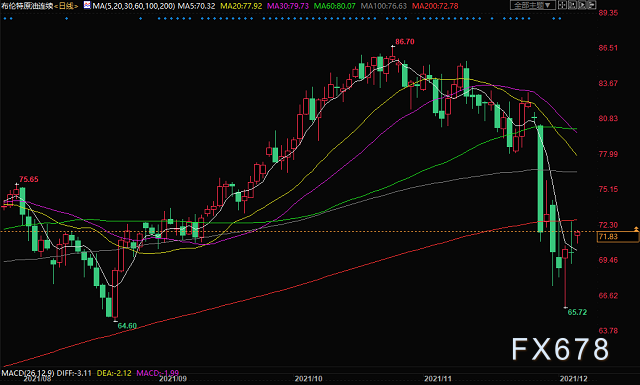Open the 全部主题 dropdown

pos(533,5)
